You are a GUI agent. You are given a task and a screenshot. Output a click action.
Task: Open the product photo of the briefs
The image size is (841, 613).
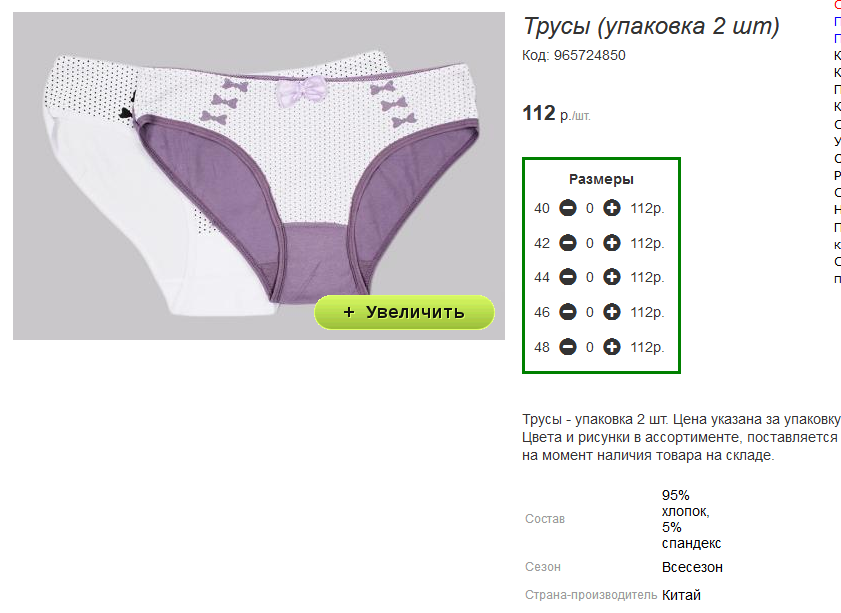pos(259,176)
